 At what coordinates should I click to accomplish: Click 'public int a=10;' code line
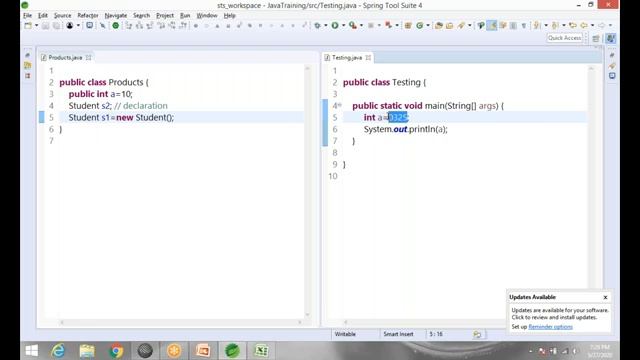tap(100, 94)
